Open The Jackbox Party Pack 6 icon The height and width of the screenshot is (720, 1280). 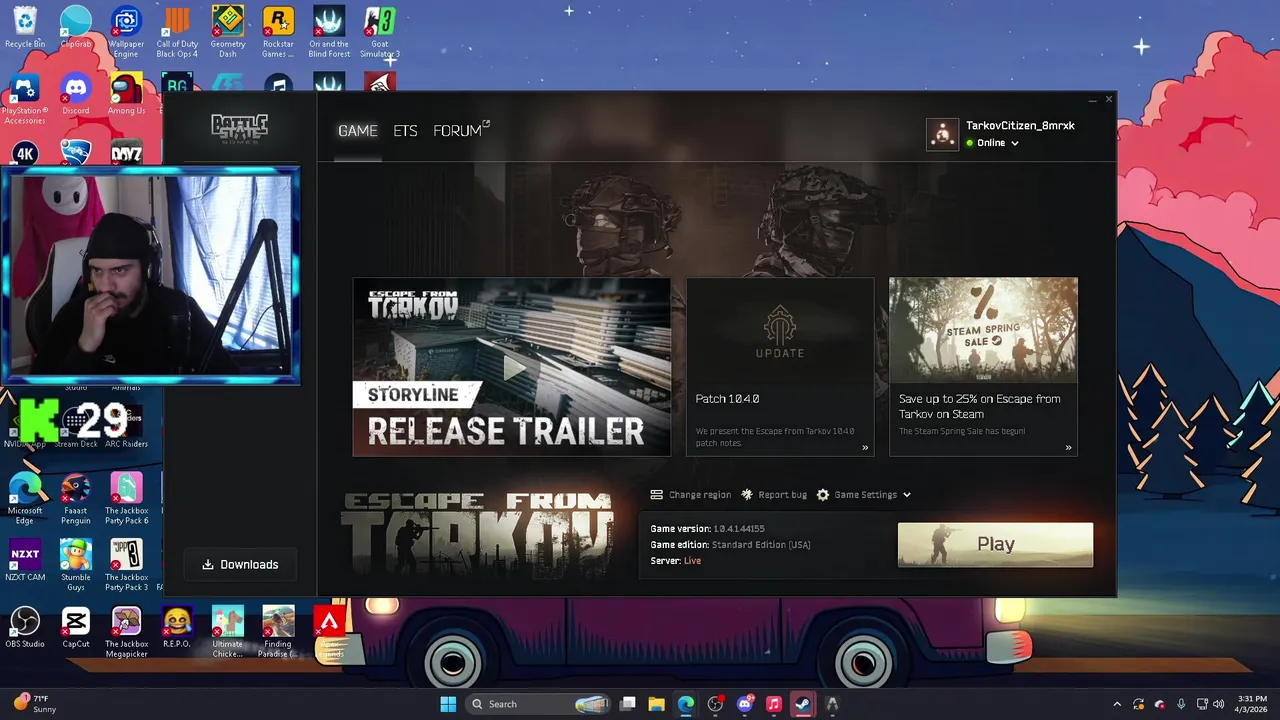tap(126, 499)
